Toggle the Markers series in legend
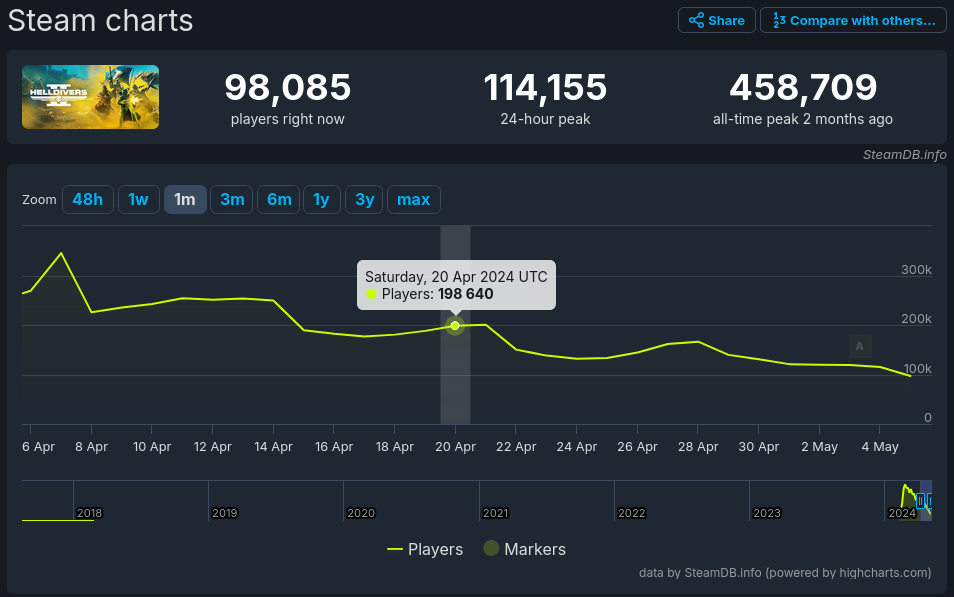 [x=524, y=550]
